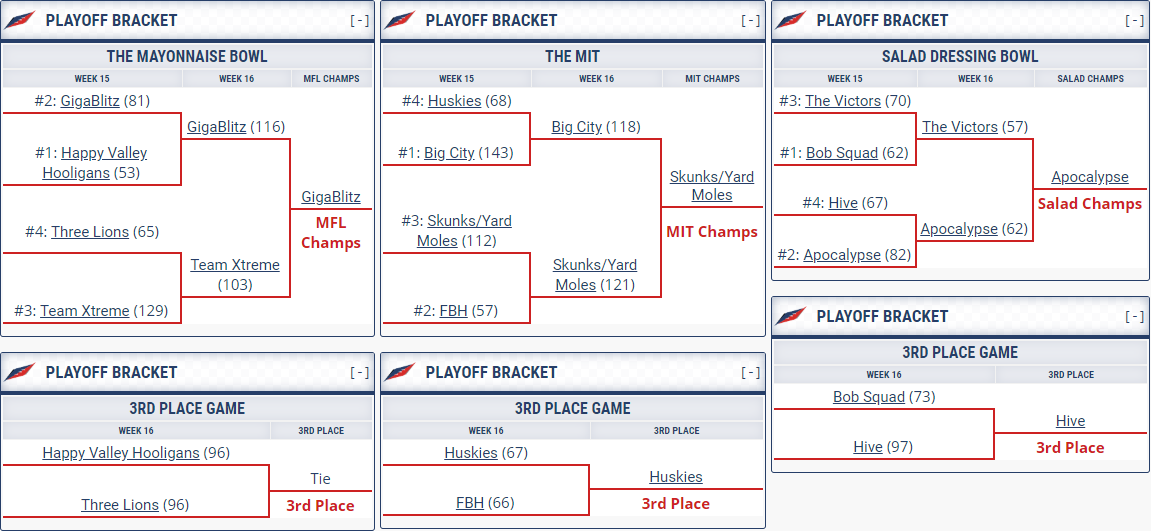1151x531 pixels.
Task: Click the logo icon above the Huskies vs FBH game
Action: 401,372
